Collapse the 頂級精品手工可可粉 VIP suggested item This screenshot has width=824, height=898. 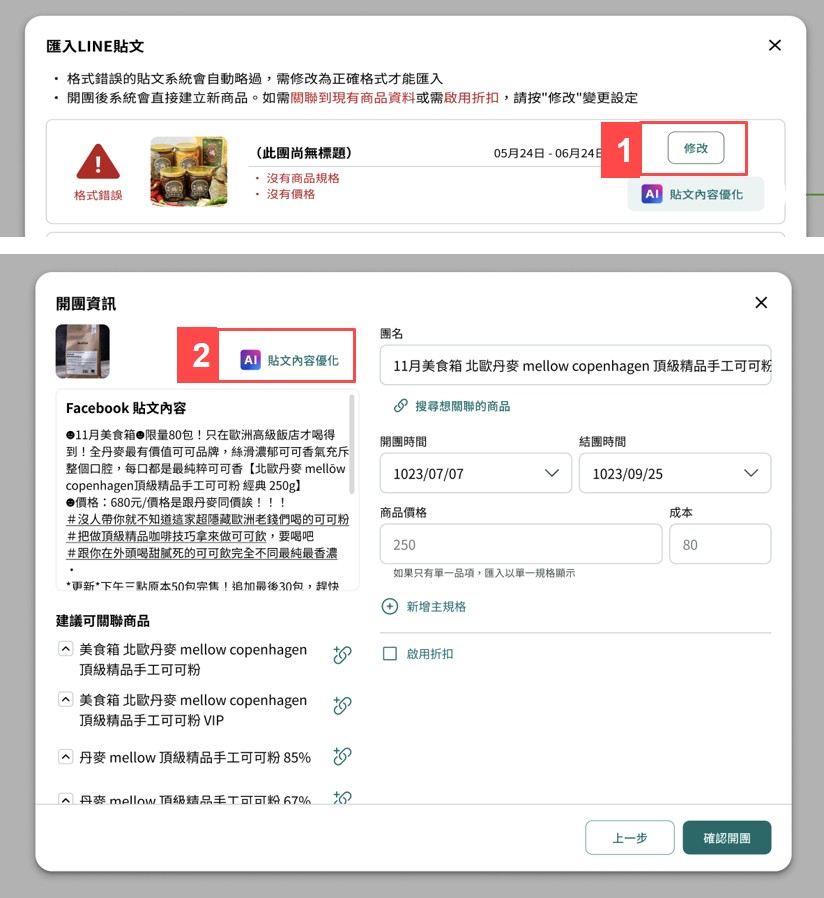coord(66,699)
